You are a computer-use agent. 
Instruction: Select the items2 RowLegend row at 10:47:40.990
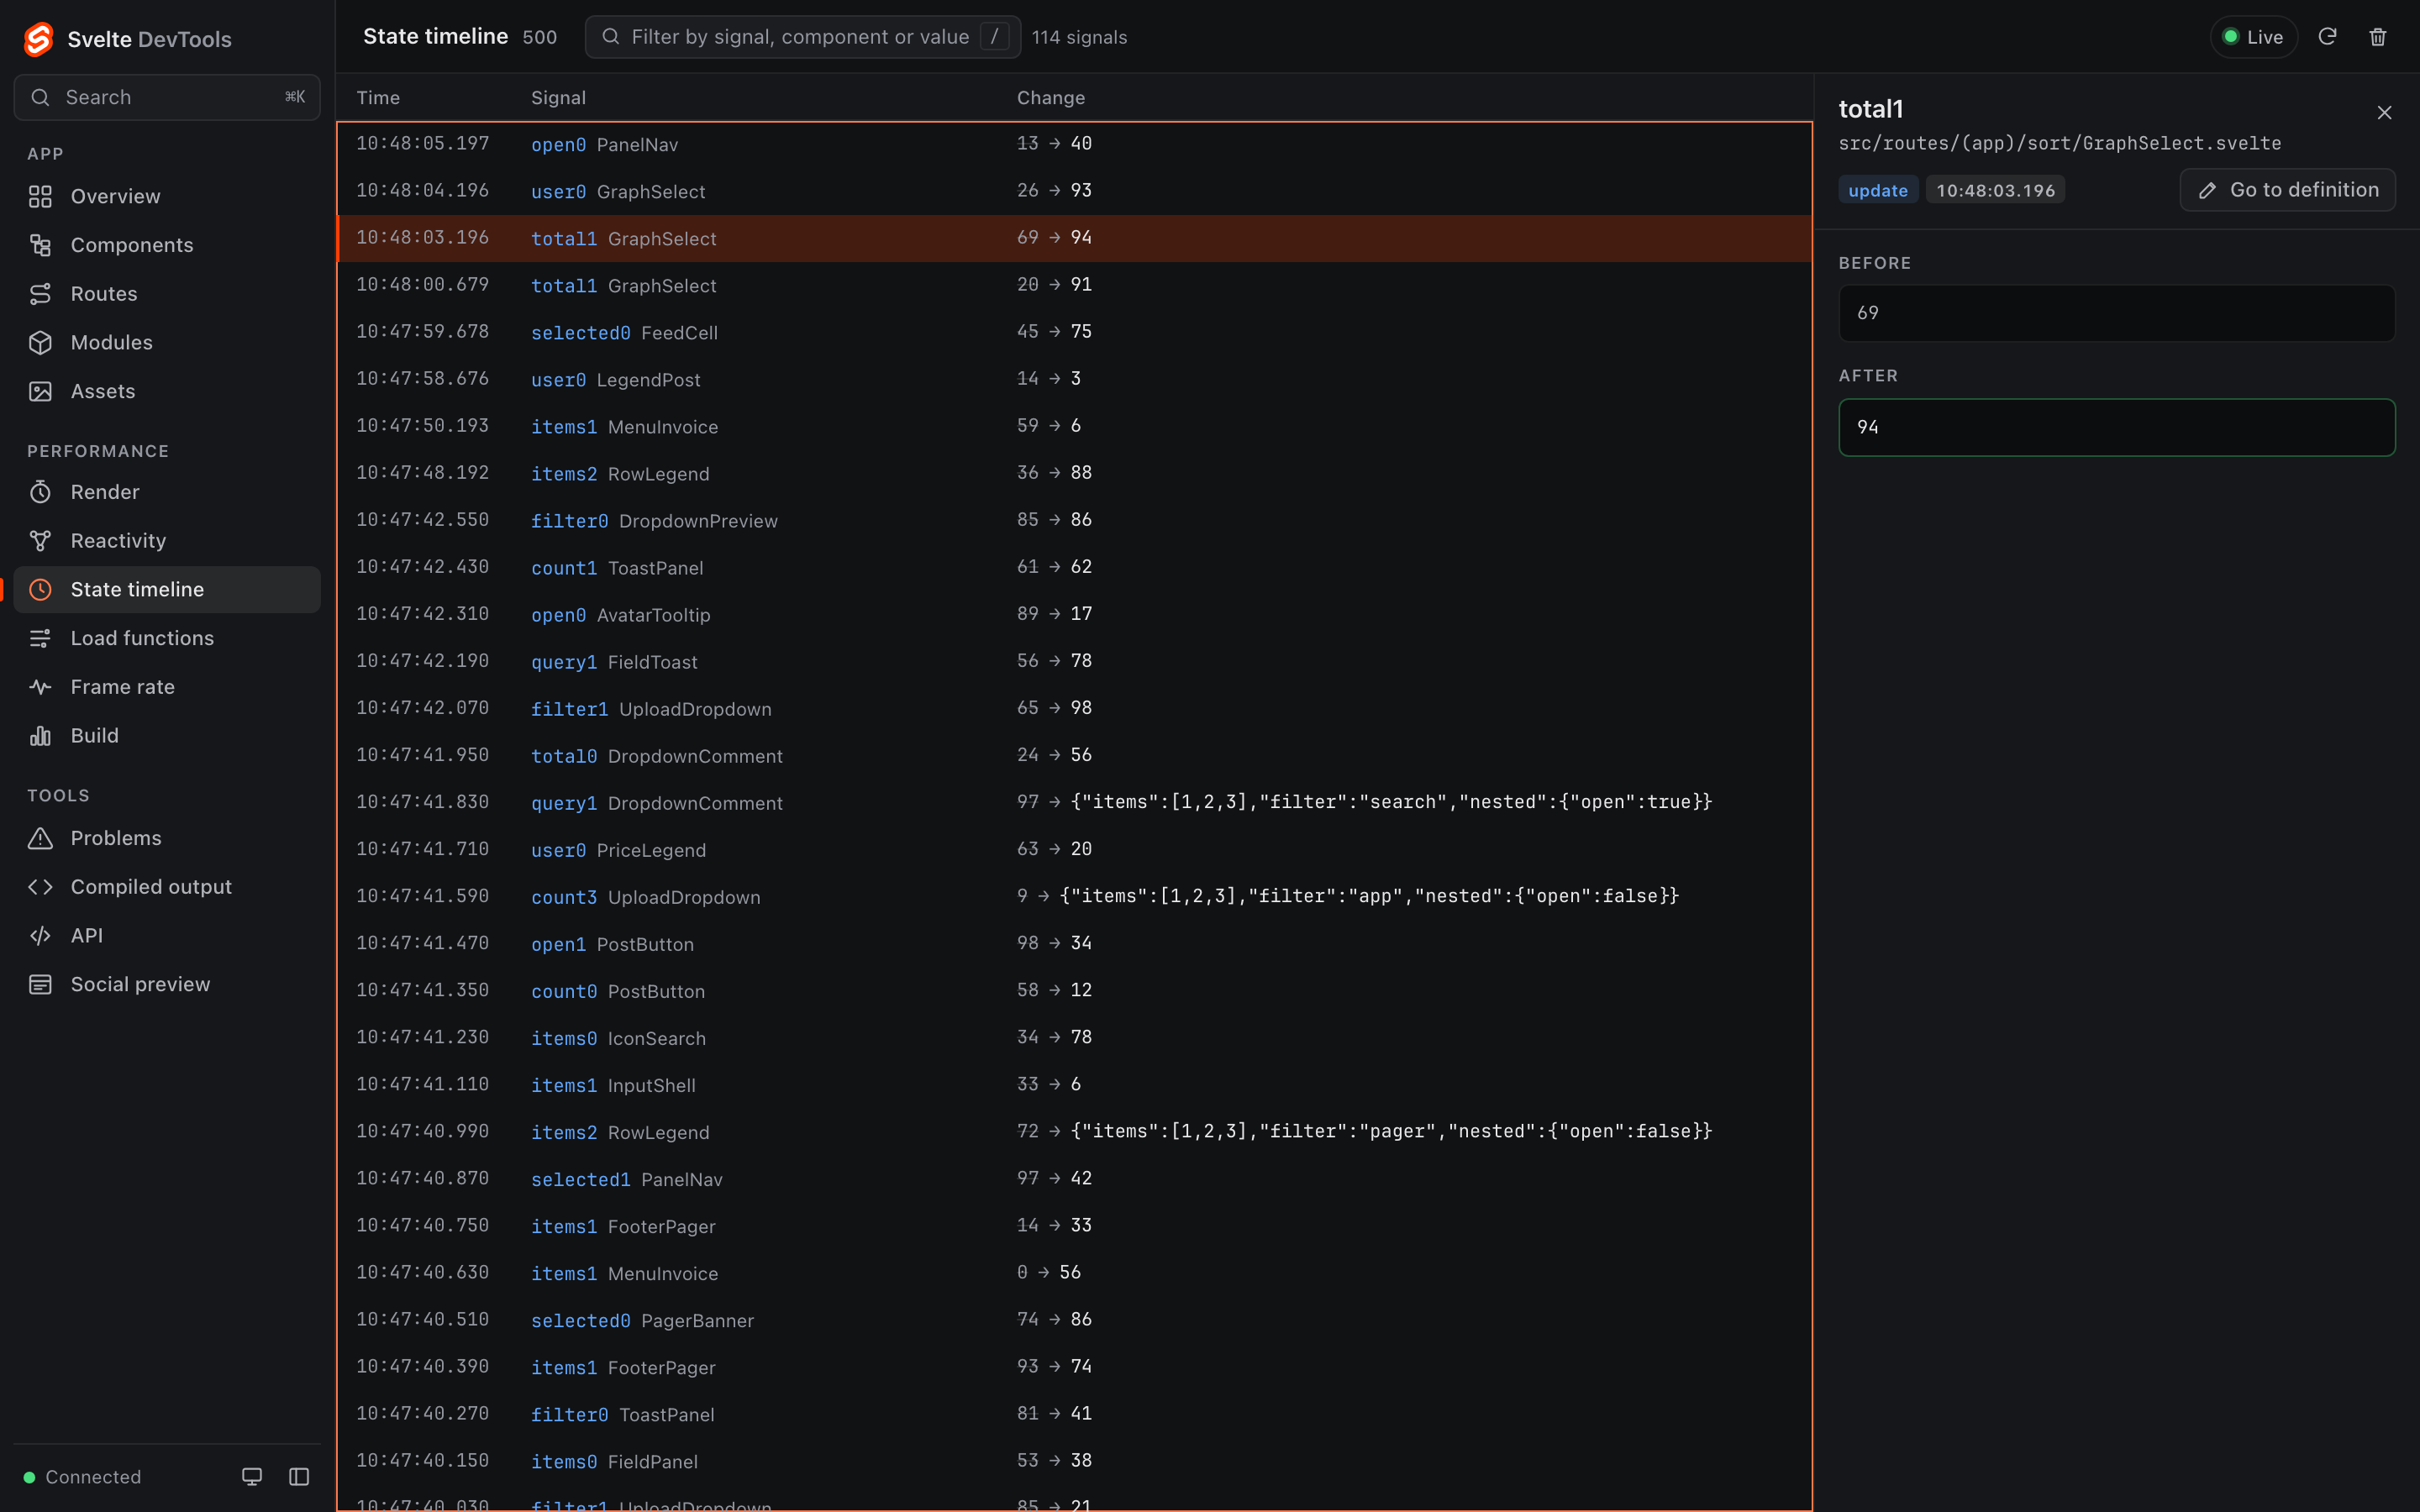coord(1074,1132)
